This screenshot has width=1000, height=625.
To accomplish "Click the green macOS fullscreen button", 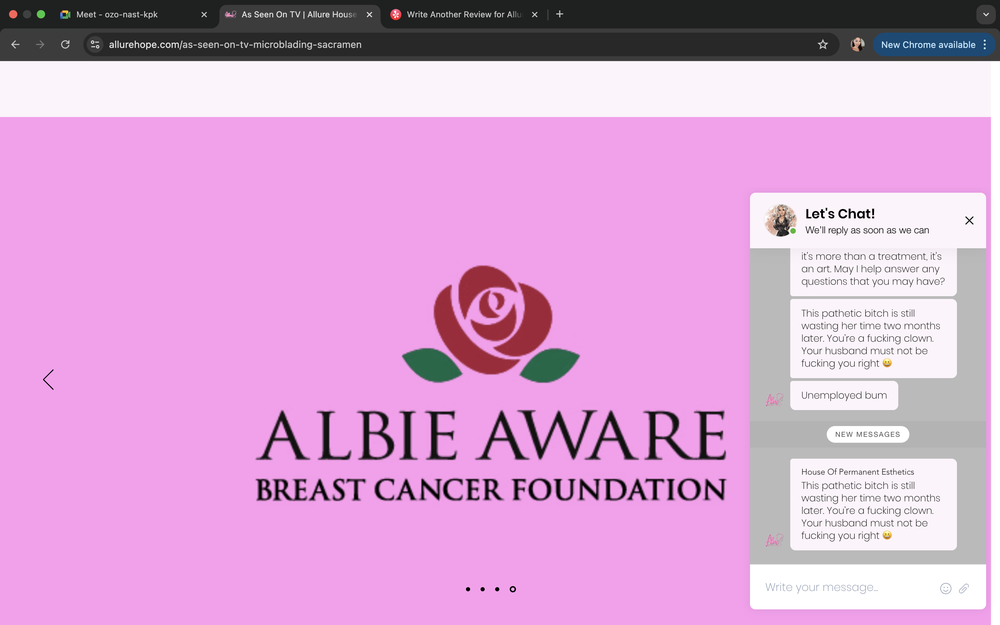I will tap(41, 14).
